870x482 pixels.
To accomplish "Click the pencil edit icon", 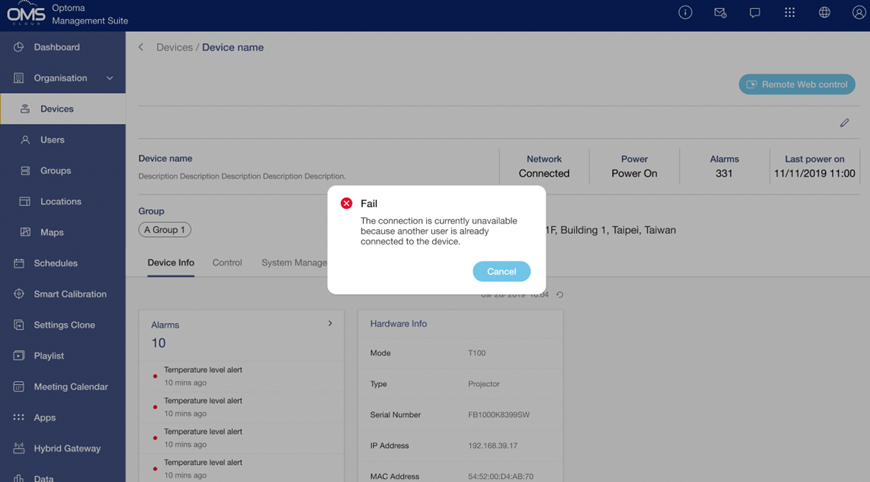I will pos(844,123).
